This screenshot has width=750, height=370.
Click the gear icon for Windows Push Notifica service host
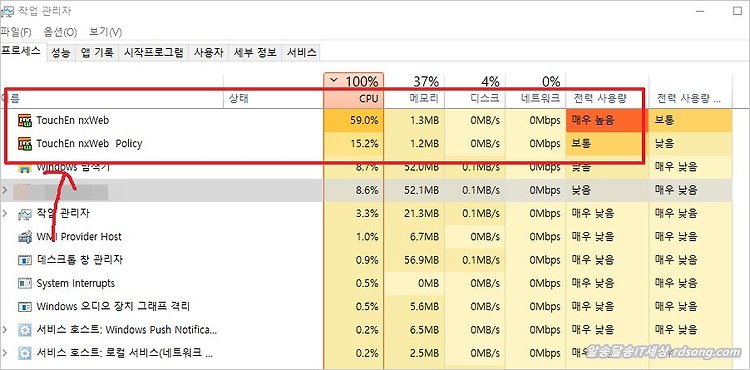(x=24, y=330)
